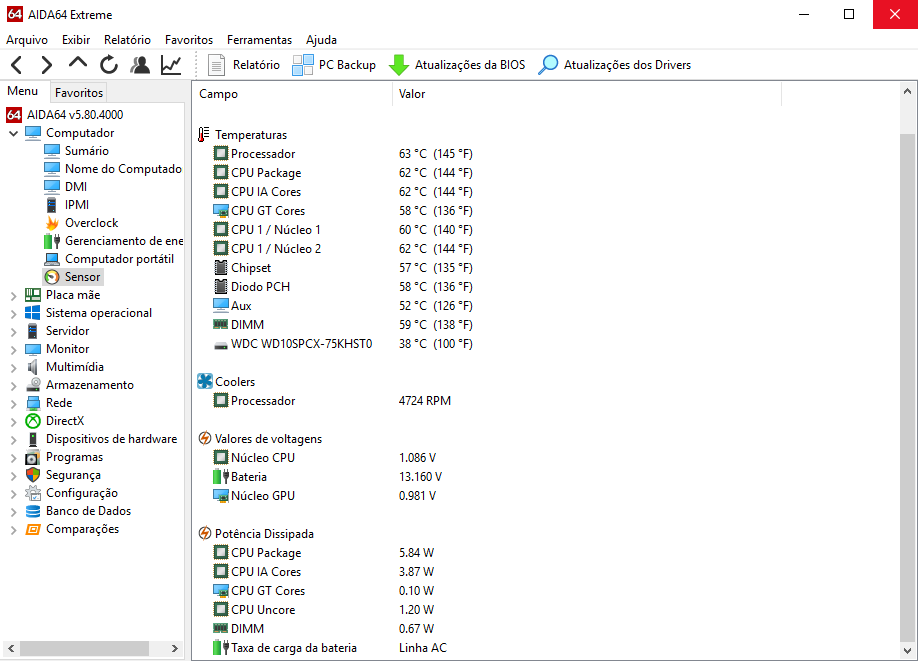
Task: Open the Ajuda menu
Action: pyautogui.click(x=321, y=40)
